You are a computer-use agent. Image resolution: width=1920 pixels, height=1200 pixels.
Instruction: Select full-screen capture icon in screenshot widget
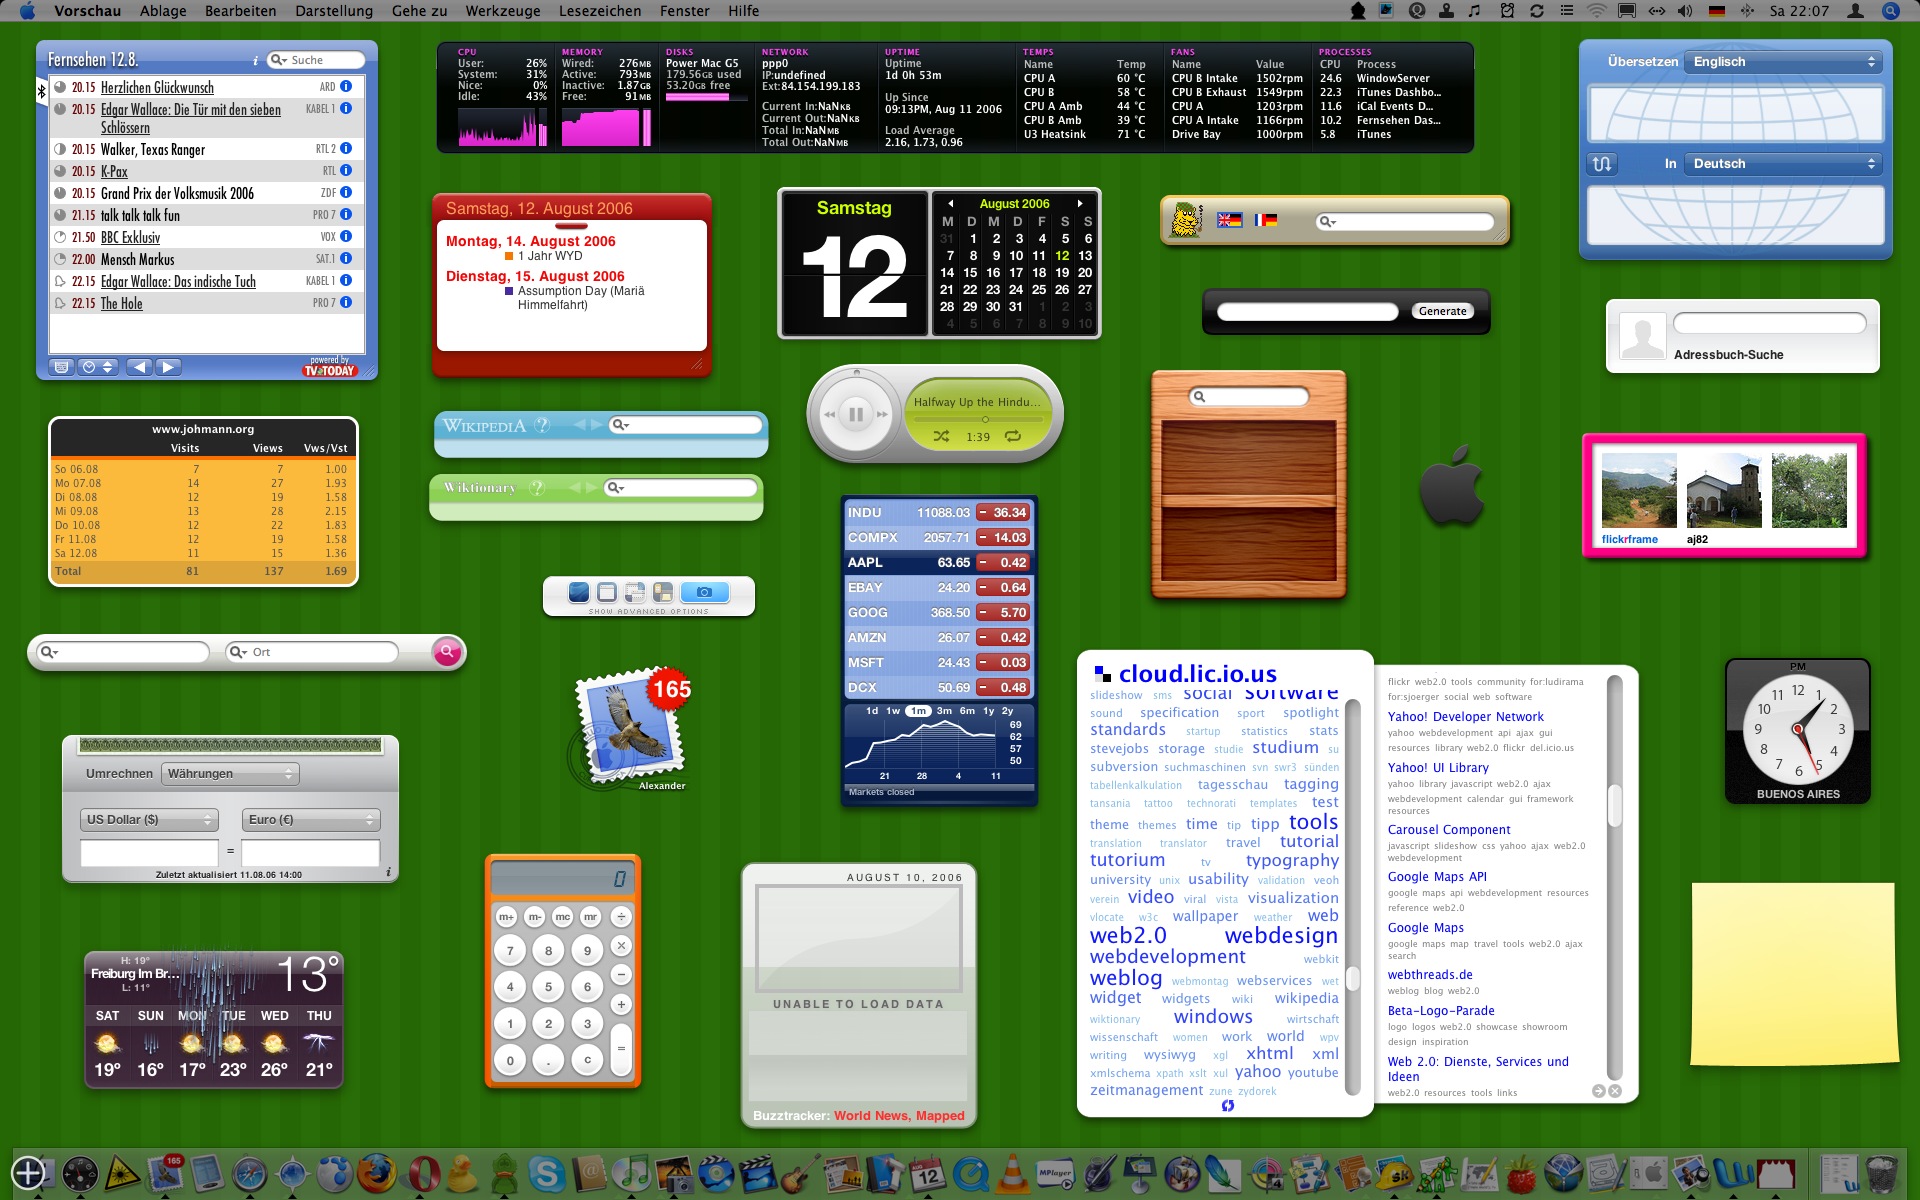[579, 592]
